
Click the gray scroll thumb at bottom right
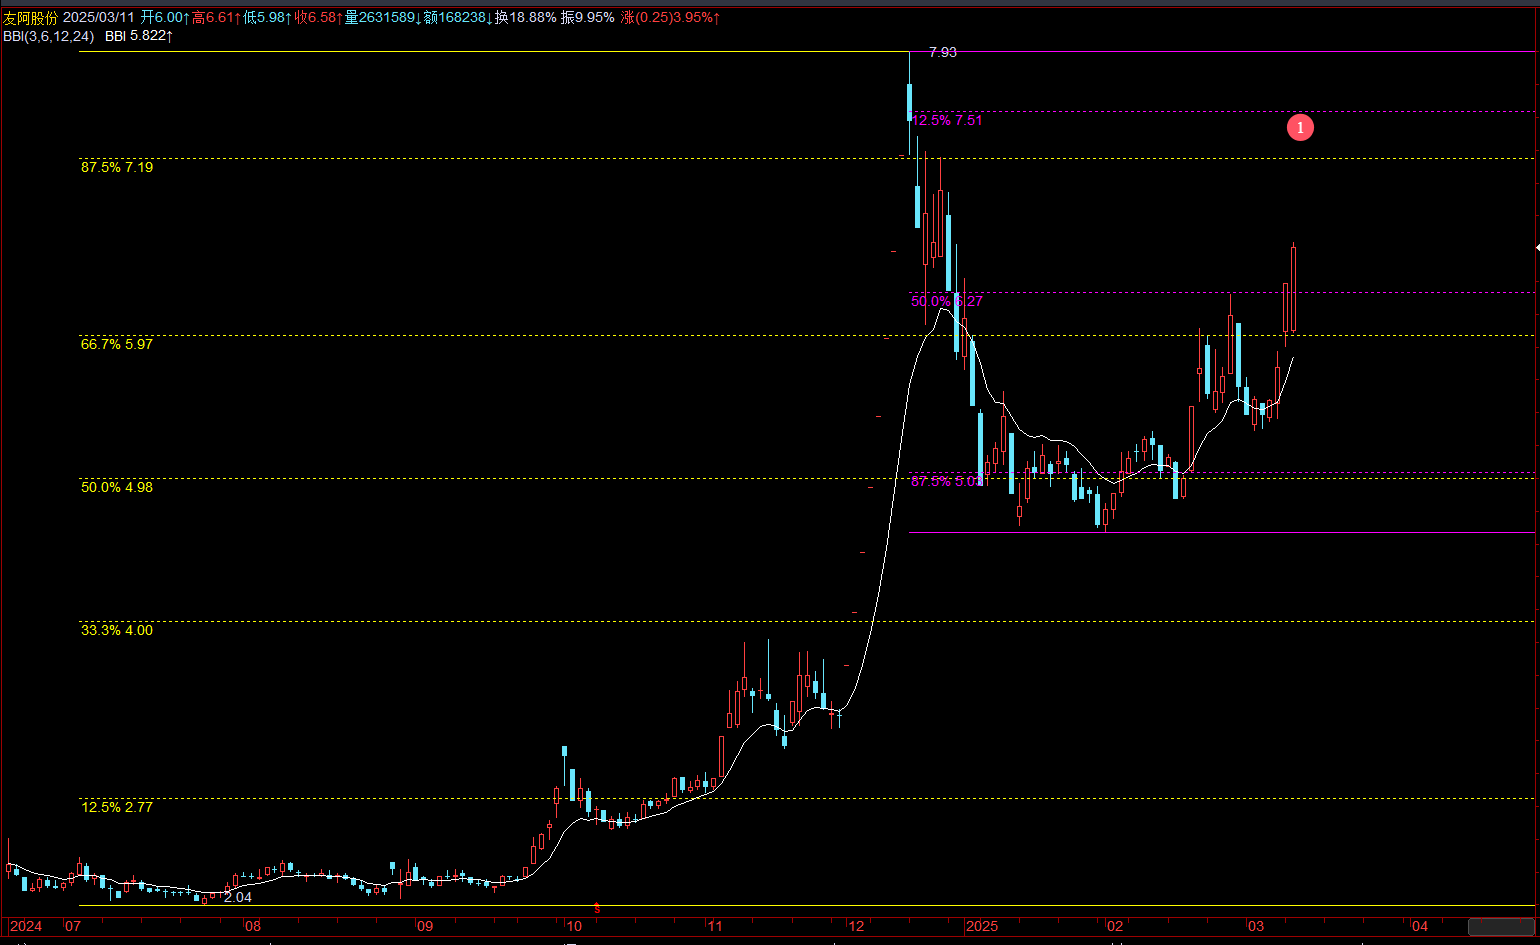pos(1501,926)
